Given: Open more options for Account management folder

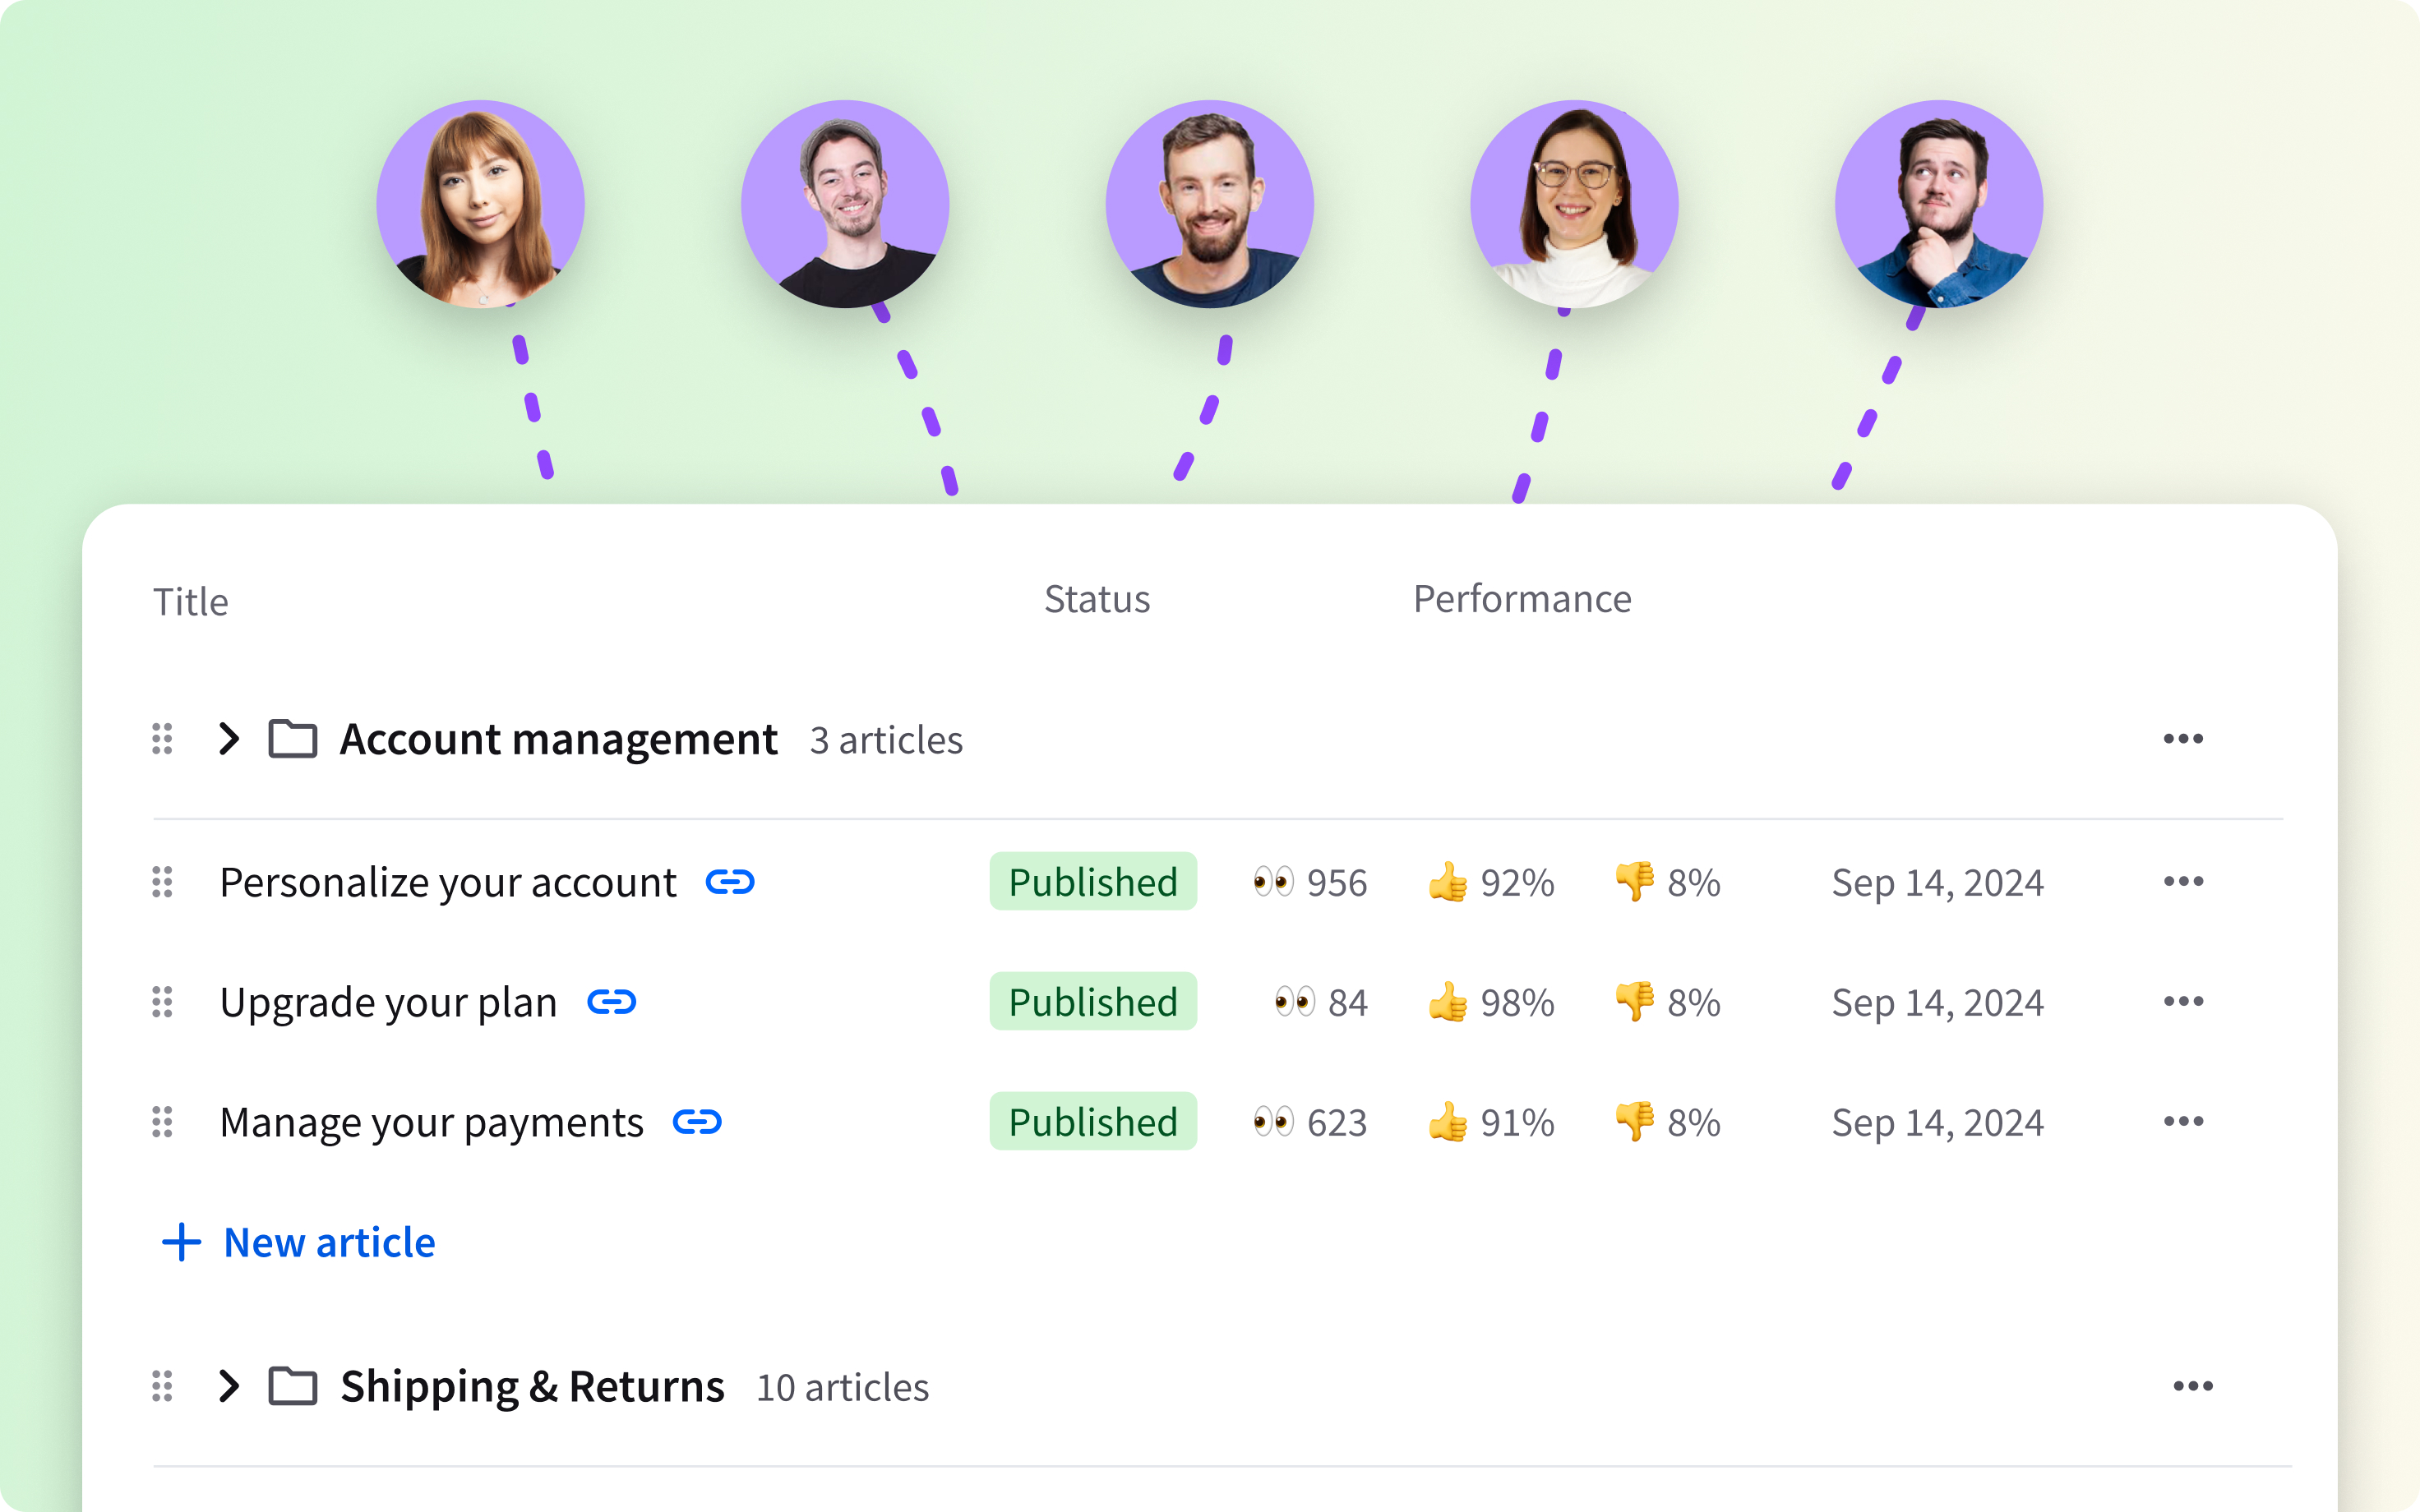Looking at the screenshot, I should coord(2182,739).
